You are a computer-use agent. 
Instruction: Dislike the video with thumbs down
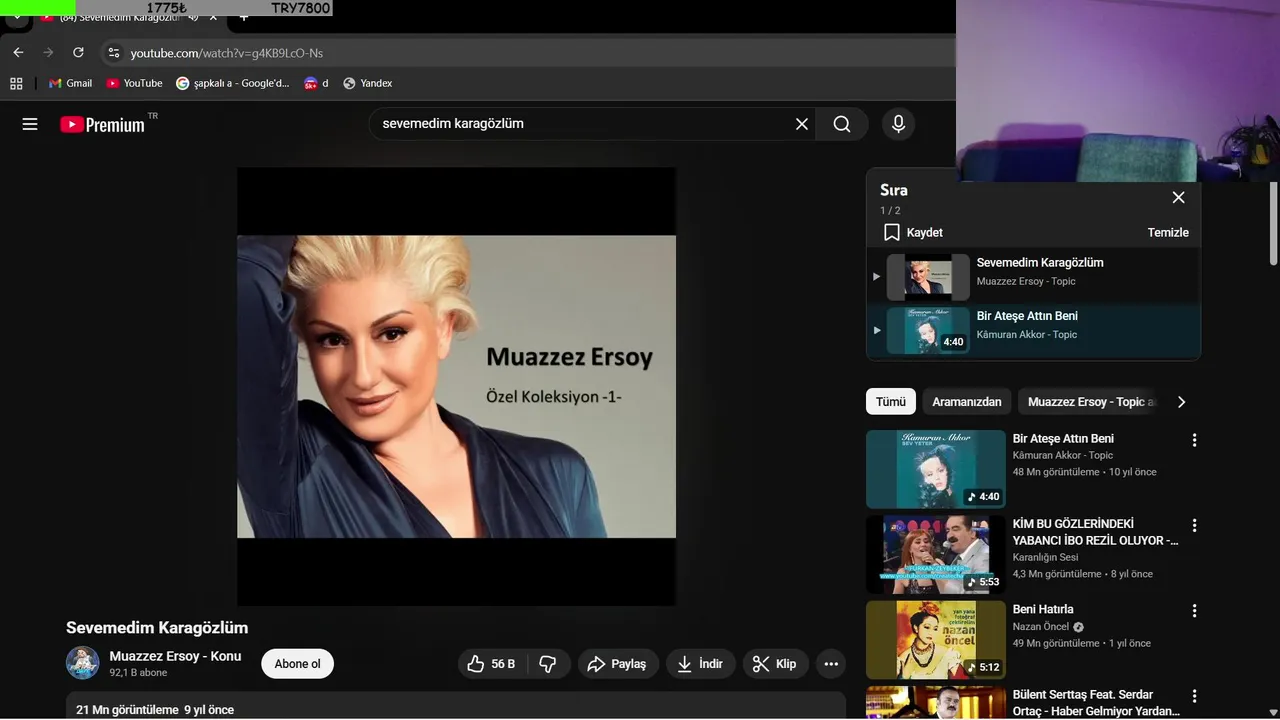tap(549, 664)
